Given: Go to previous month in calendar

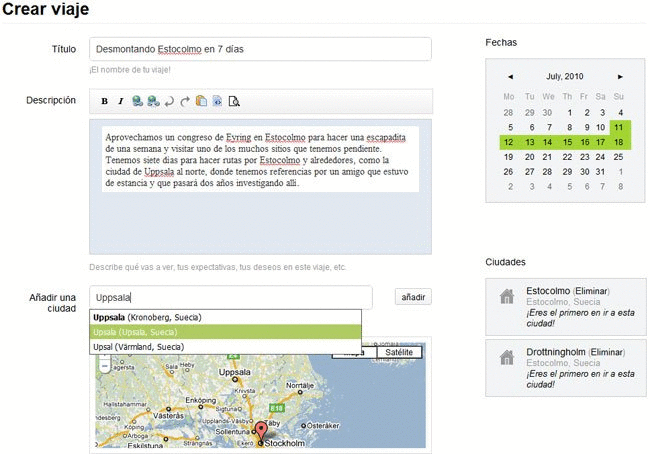Looking at the screenshot, I should click(510, 77).
